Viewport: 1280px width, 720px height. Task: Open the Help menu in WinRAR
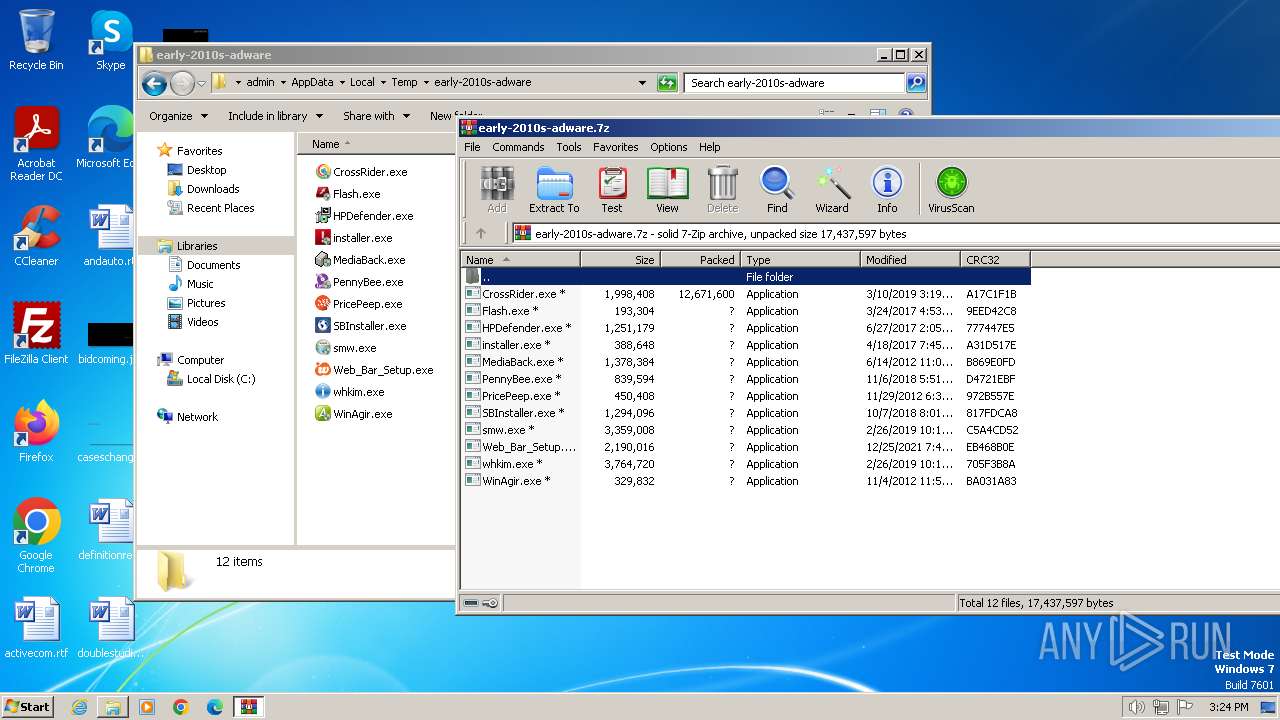click(x=710, y=147)
